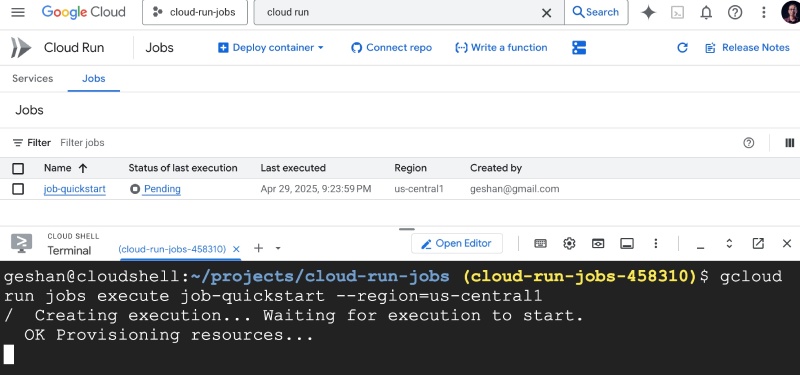
Task: Click the Google Cloud logo
Action: coord(84,12)
